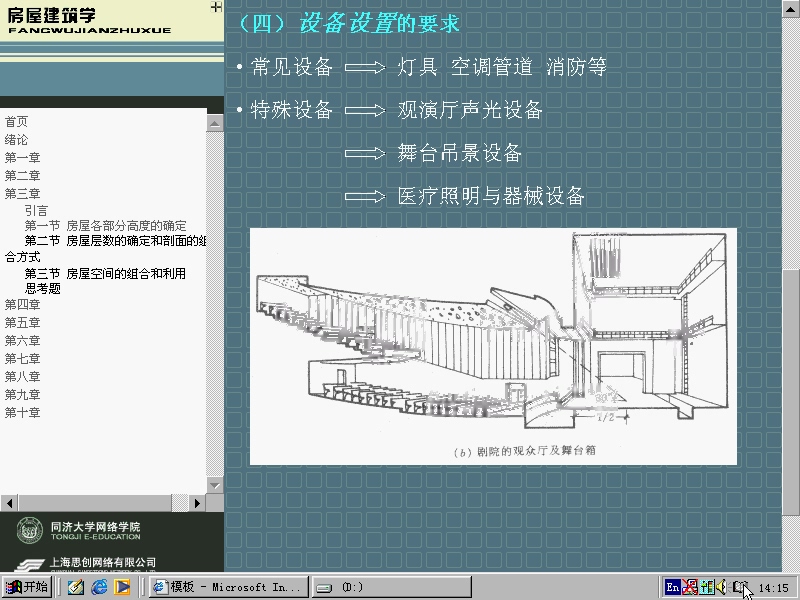Open 思考题 under chapter three

(x=43, y=289)
